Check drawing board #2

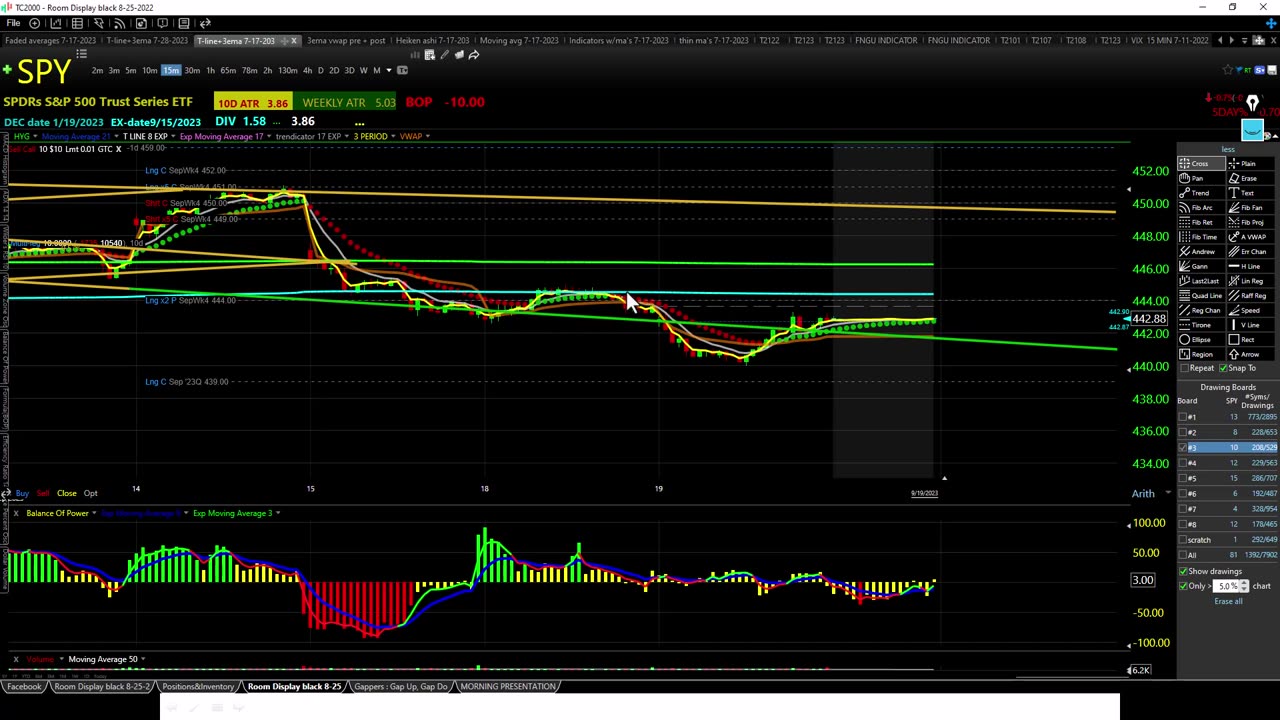pyautogui.click(x=1184, y=432)
